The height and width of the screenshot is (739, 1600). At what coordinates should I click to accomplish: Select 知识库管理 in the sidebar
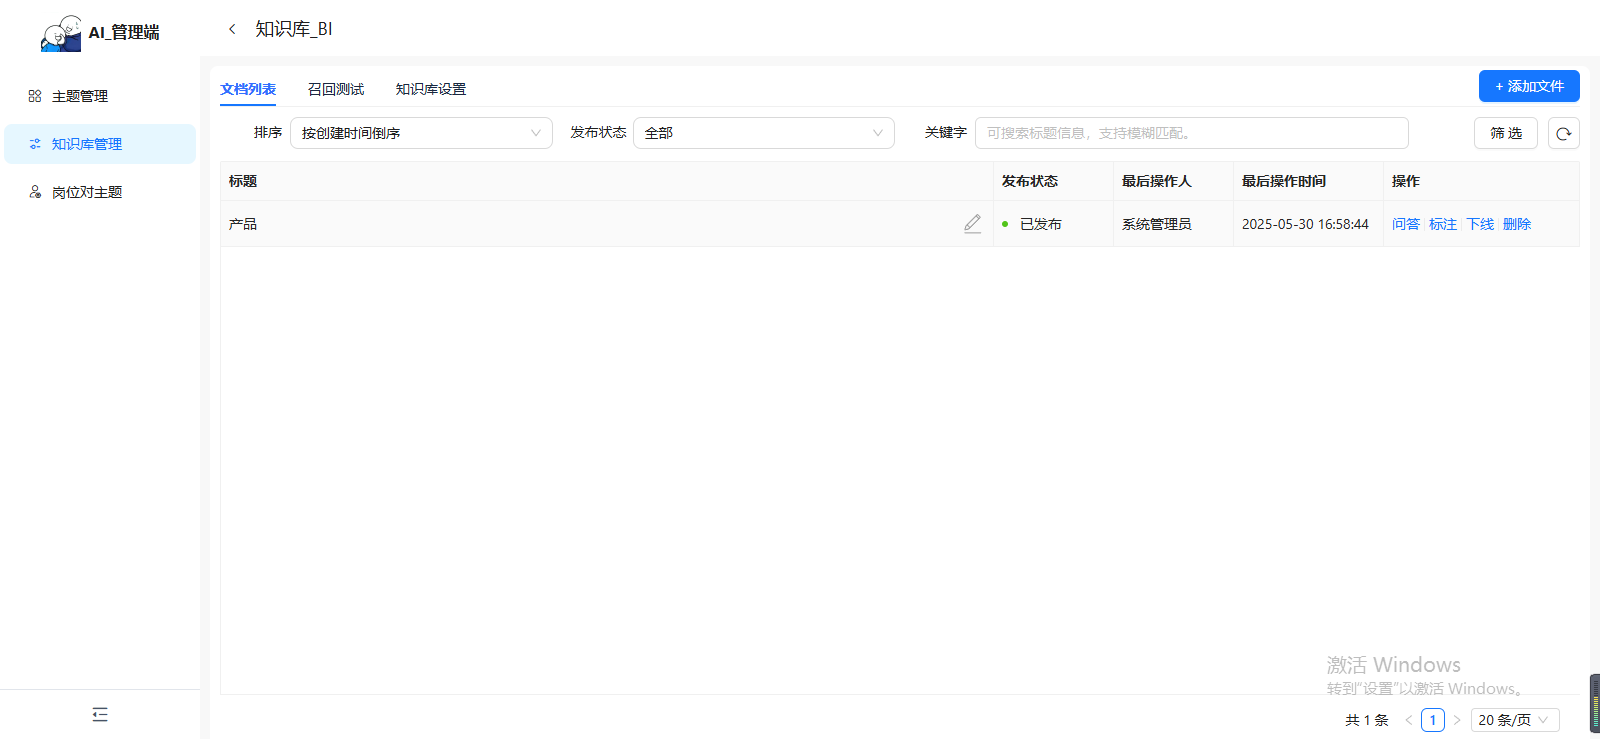87,144
